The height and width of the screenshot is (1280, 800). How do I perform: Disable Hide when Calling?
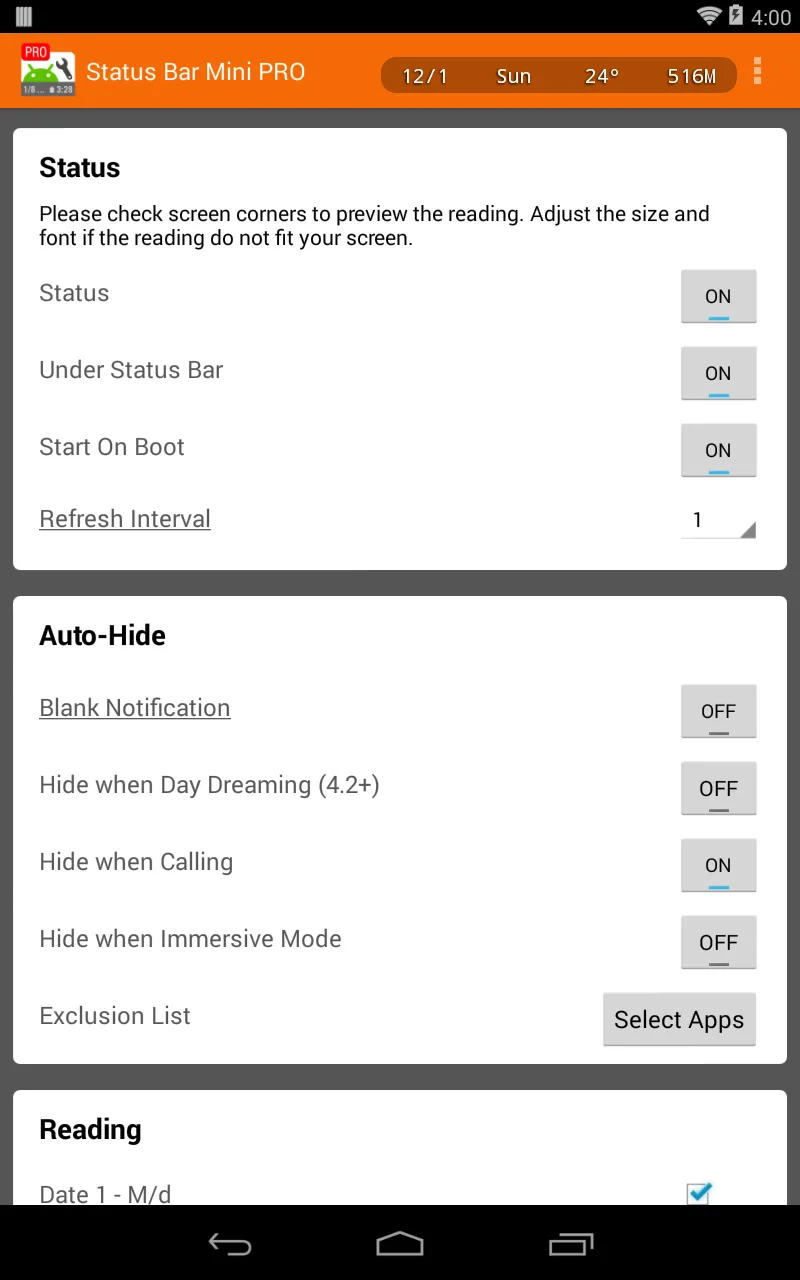718,866
